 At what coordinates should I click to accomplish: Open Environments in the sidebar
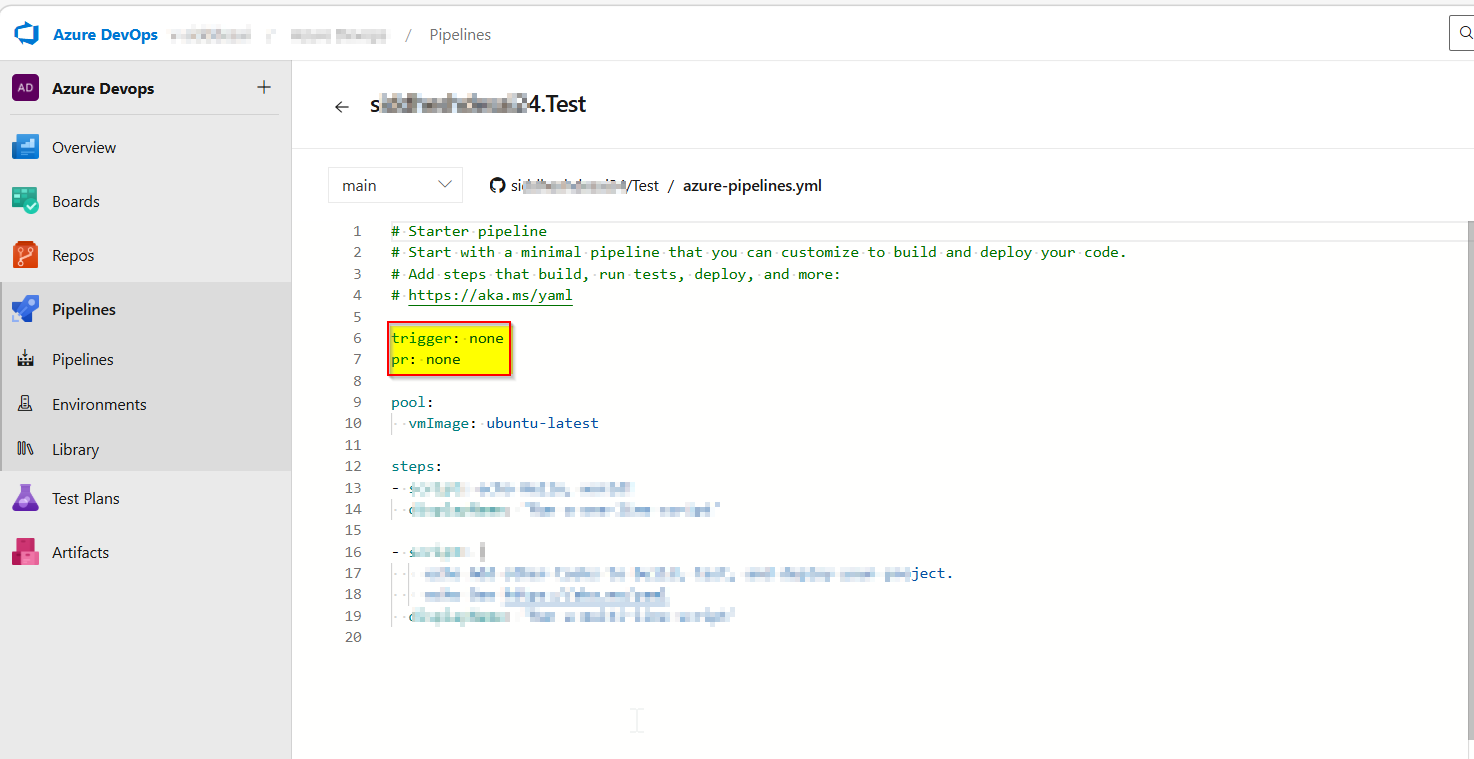(x=99, y=404)
